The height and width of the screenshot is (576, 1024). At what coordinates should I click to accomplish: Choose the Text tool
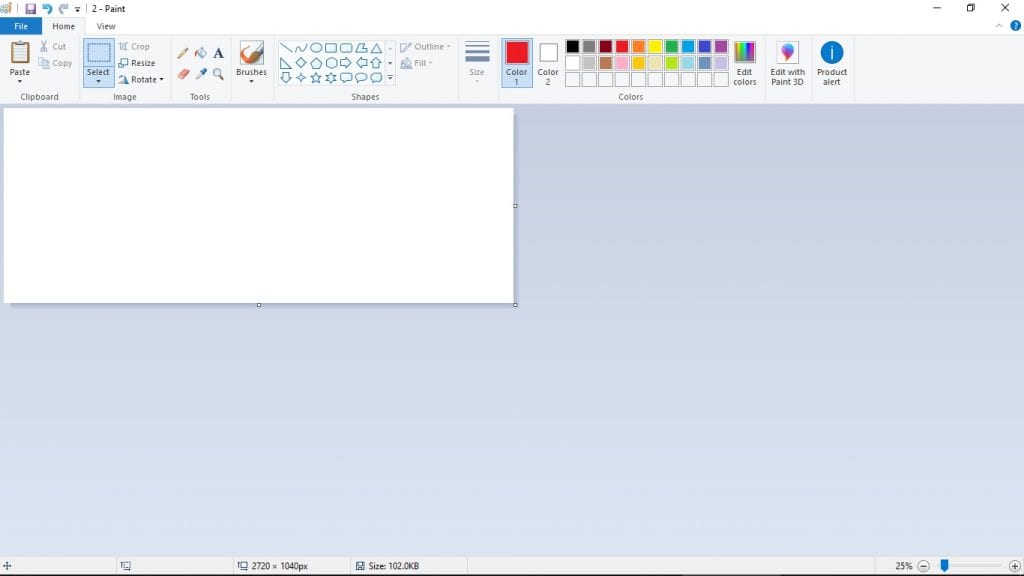[x=218, y=53]
